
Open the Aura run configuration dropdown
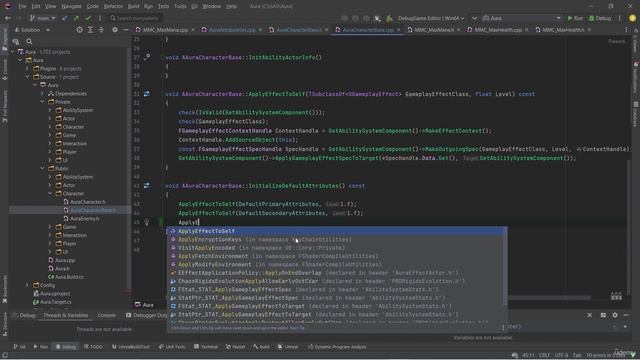521,18
